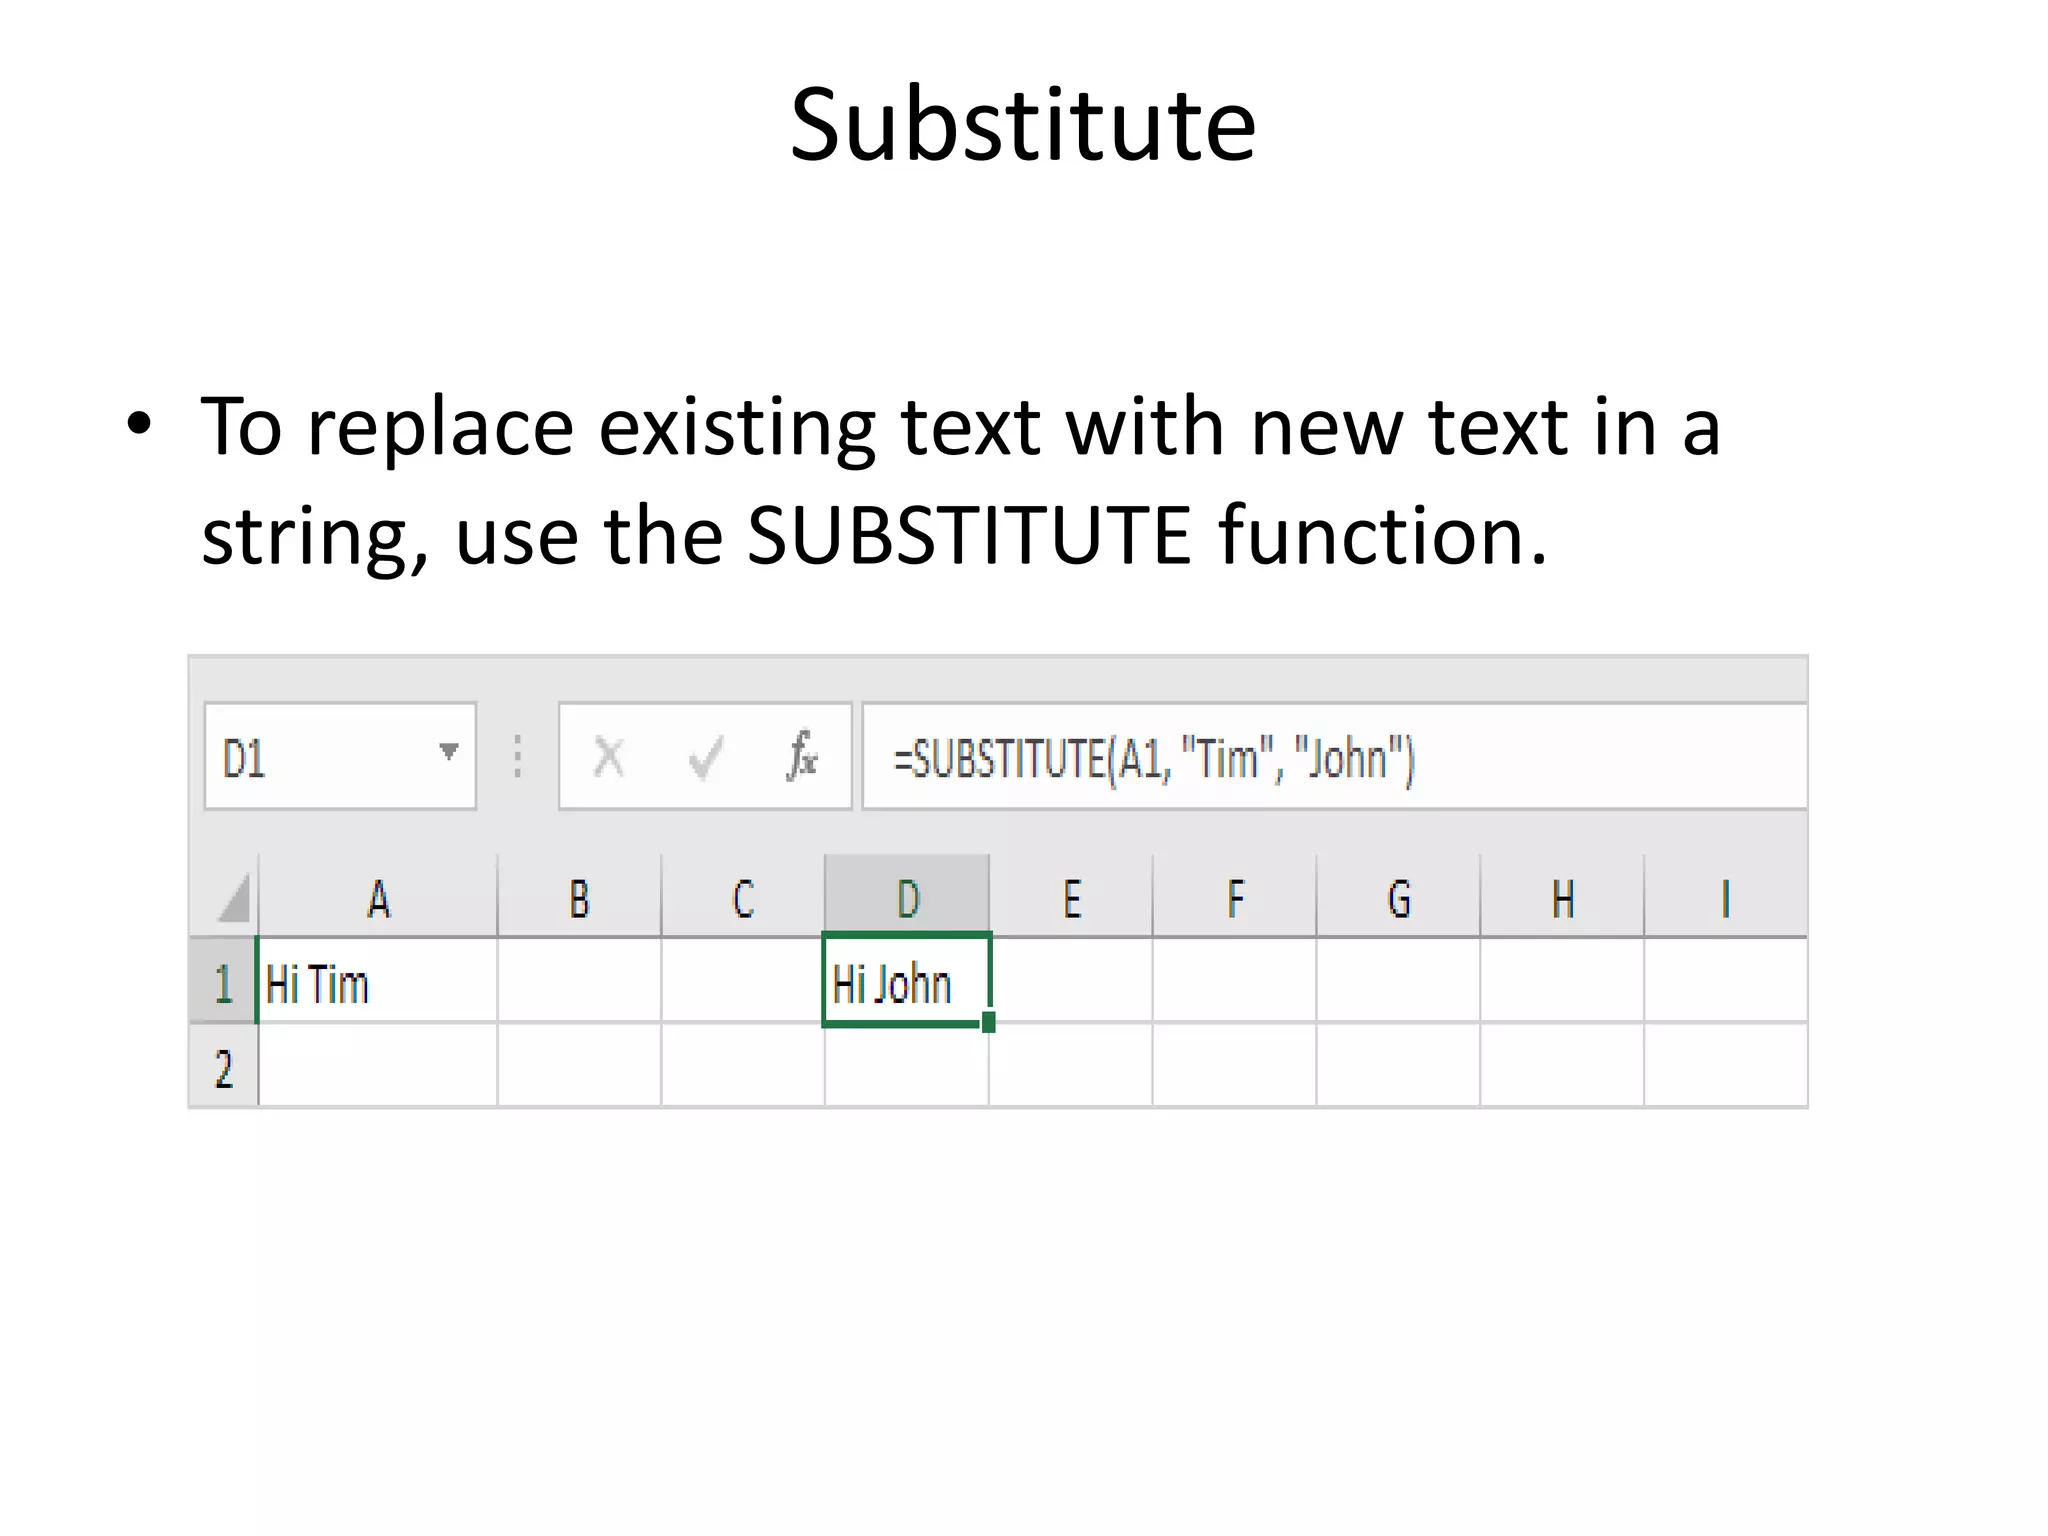The image size is (2048, 1536).
Task: Open the Insert Function fx icon
Action: [x=802, y=755]
